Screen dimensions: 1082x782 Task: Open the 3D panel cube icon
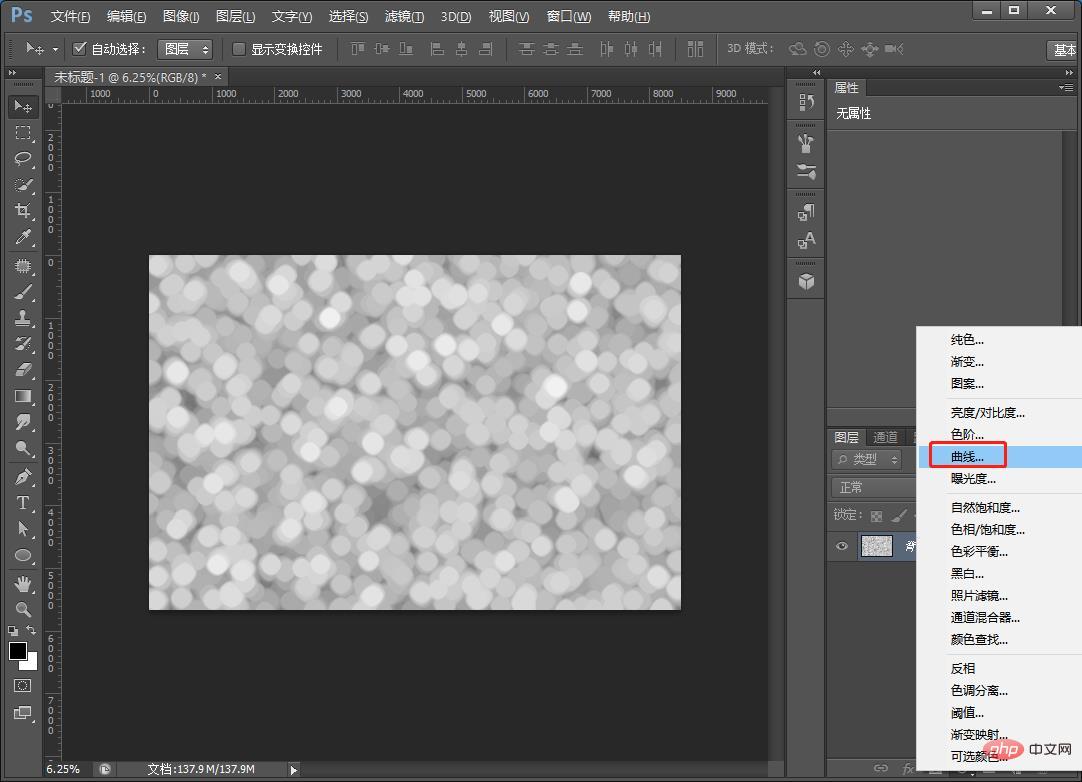[x=806, y=282]
